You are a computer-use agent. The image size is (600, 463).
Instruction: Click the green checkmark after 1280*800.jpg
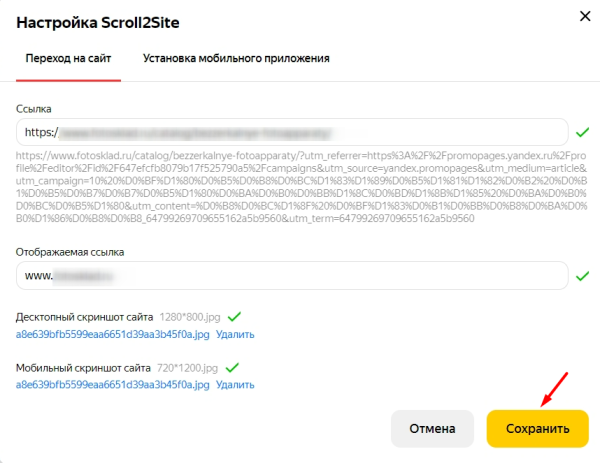[x=236, y=316]
